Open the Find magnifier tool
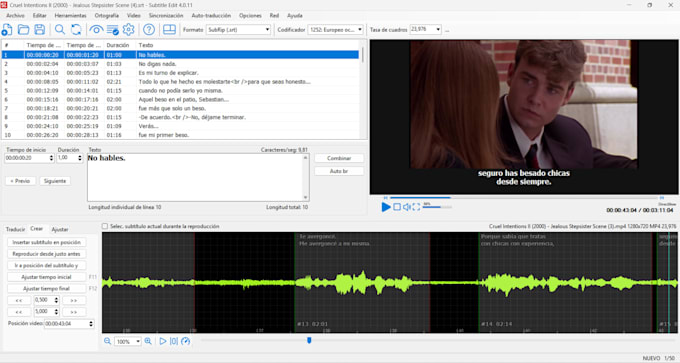 tap(60, 29)
